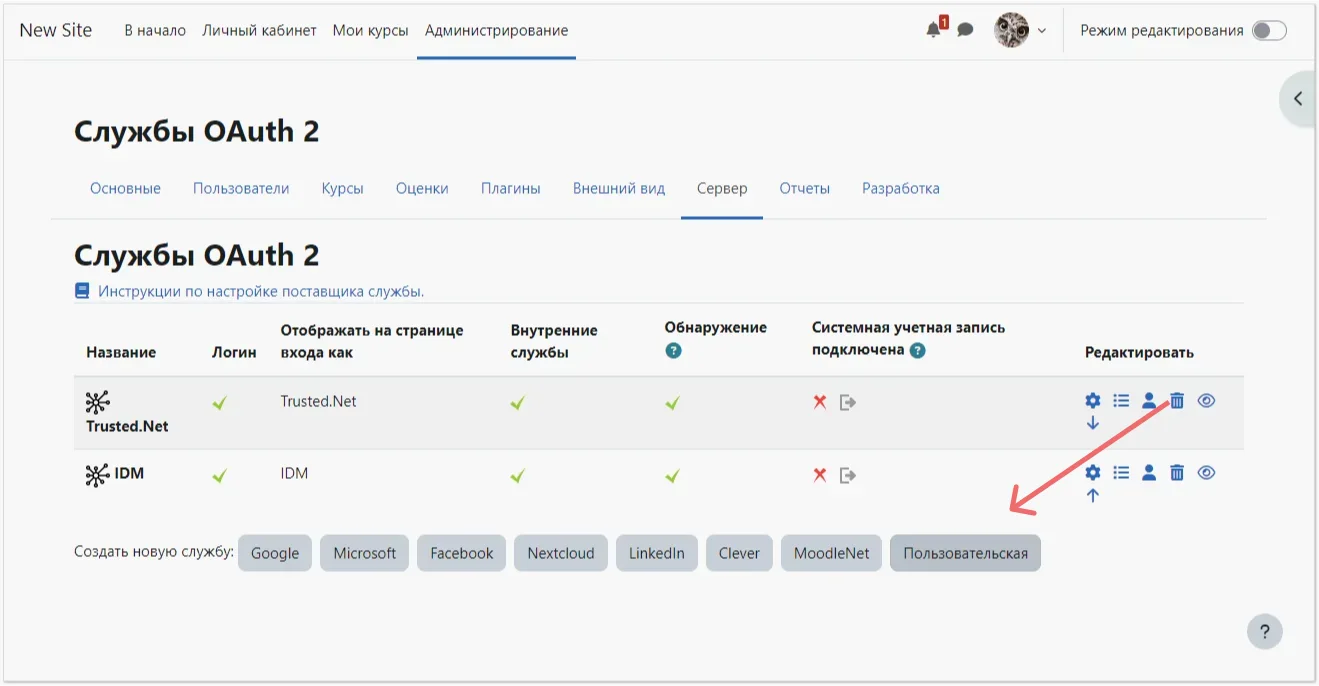Create a new Google service
The width and height of the screenshot is (1319, 686).
[275, 552]
